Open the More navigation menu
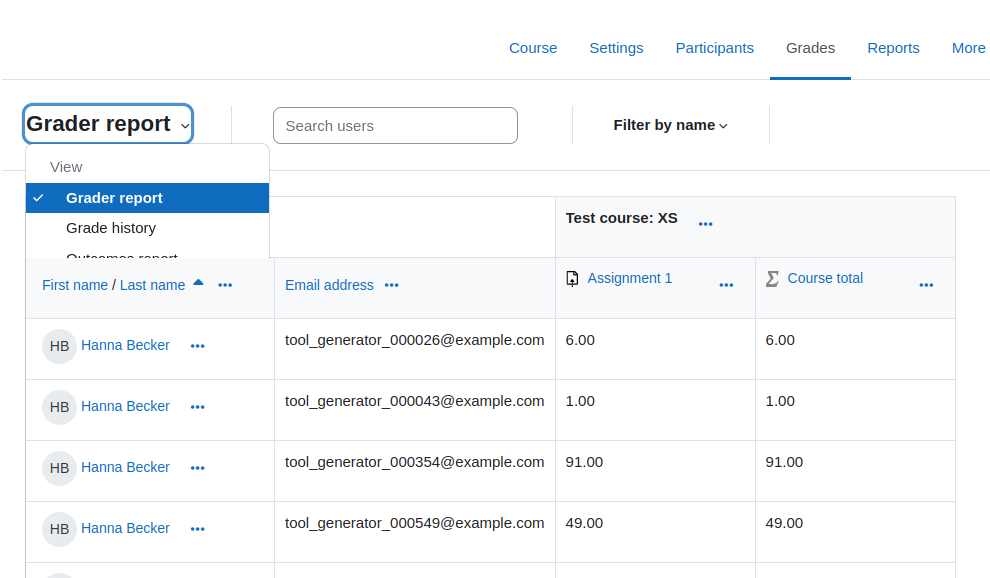This screenshot has height=578, width=990. coord(969,48)
